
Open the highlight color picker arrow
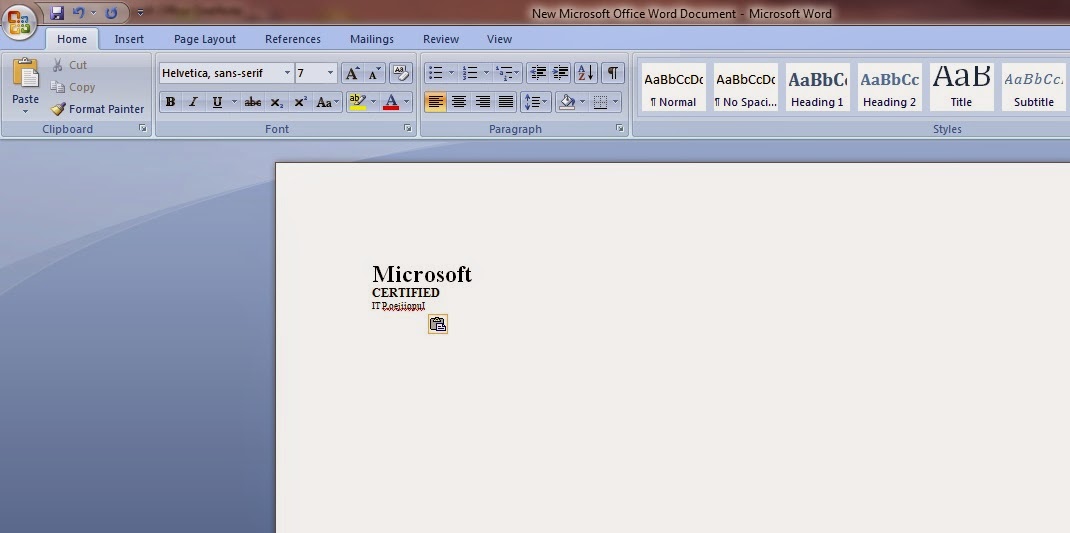coord(373,102)
